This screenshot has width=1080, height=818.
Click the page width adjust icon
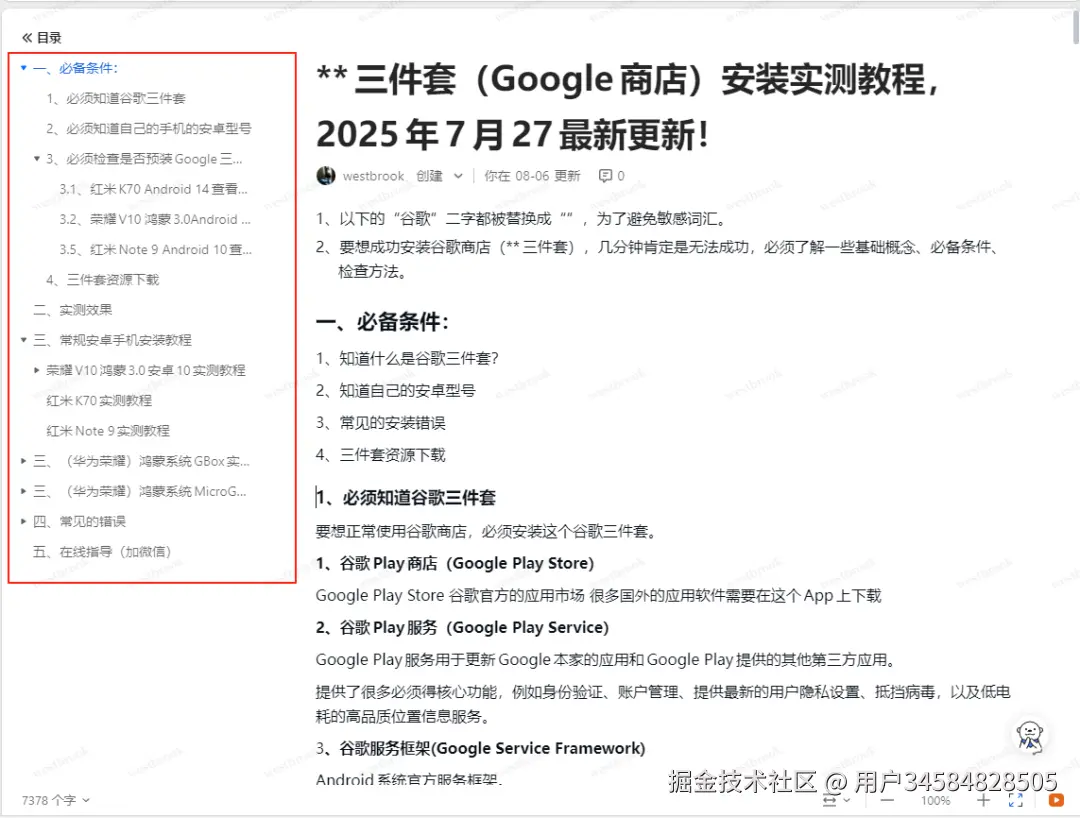(x=830, y=800)
